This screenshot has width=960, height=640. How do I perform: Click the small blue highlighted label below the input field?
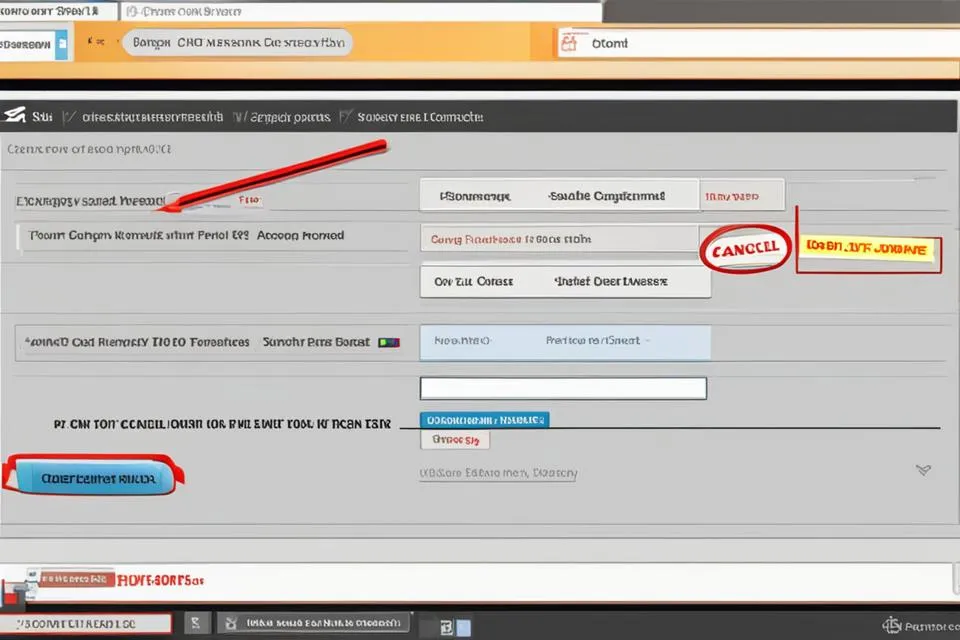[x=484, y=420]
